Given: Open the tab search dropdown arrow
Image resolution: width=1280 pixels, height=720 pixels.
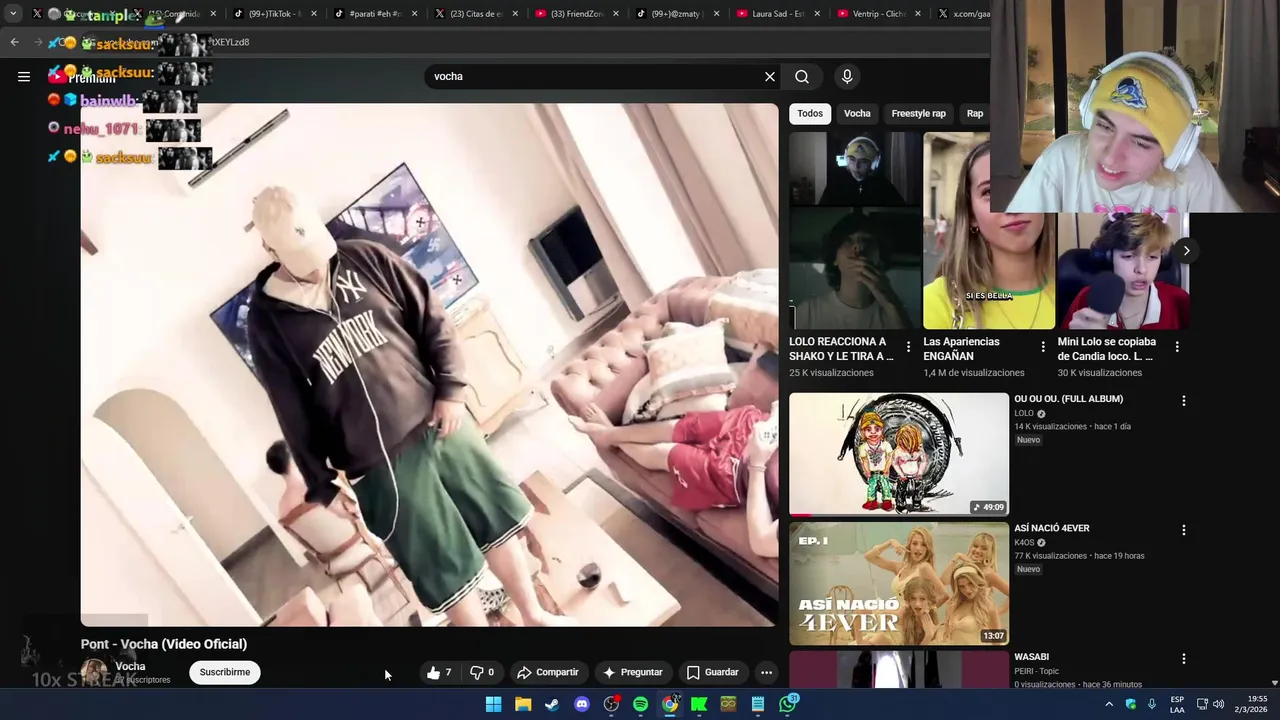Looking at the screenshot, I should click(13, 14).
